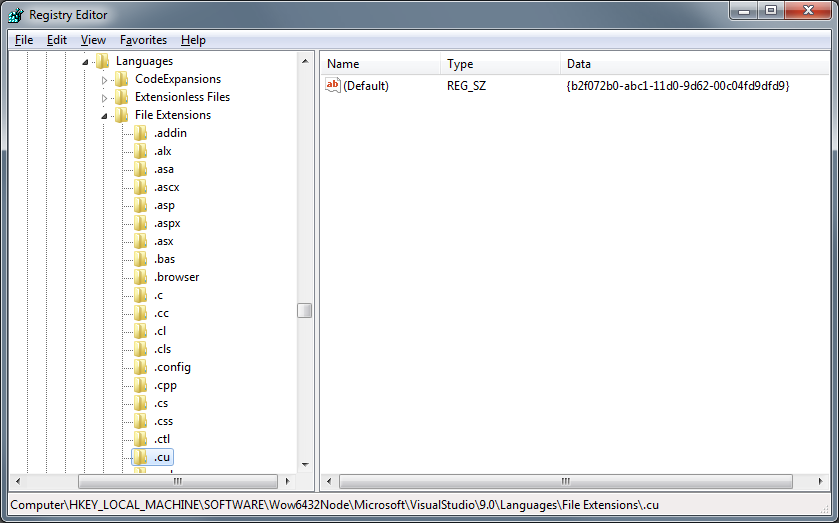
Task: Click the .config folder icon
Action: [141, 367]
